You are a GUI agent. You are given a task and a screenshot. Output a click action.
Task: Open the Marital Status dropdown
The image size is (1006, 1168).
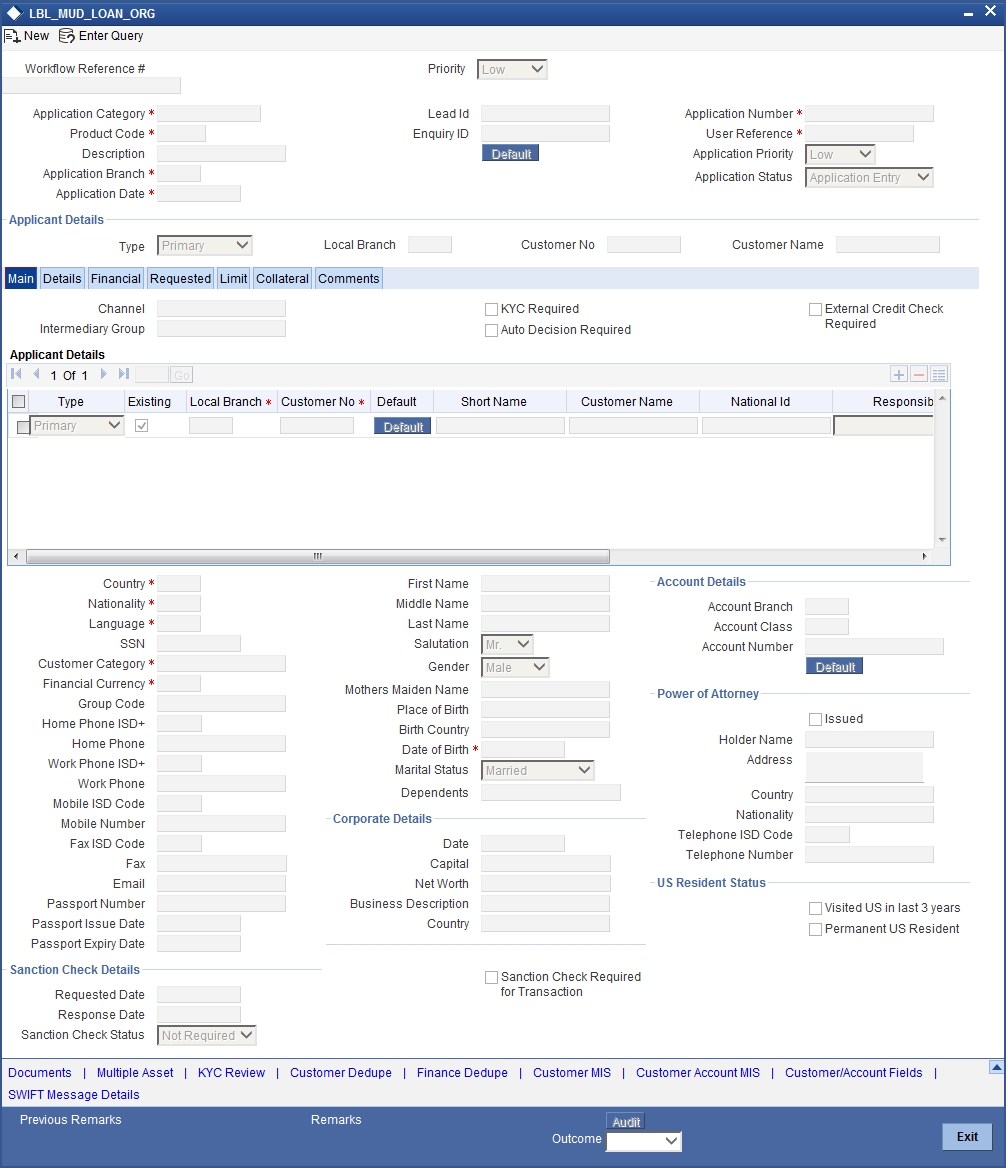pos(538,770)
